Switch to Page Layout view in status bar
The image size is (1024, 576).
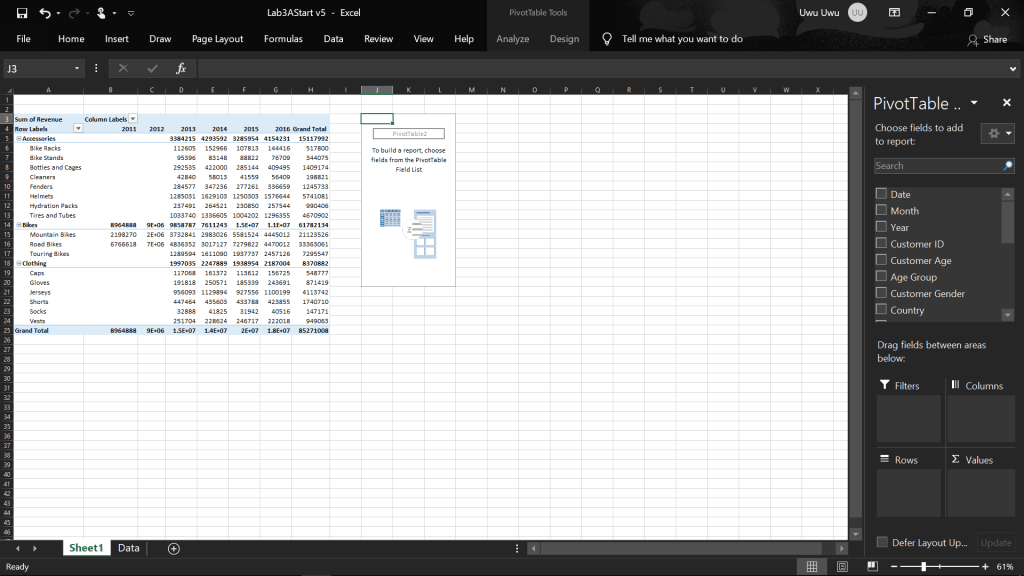(x=841, y=567)
